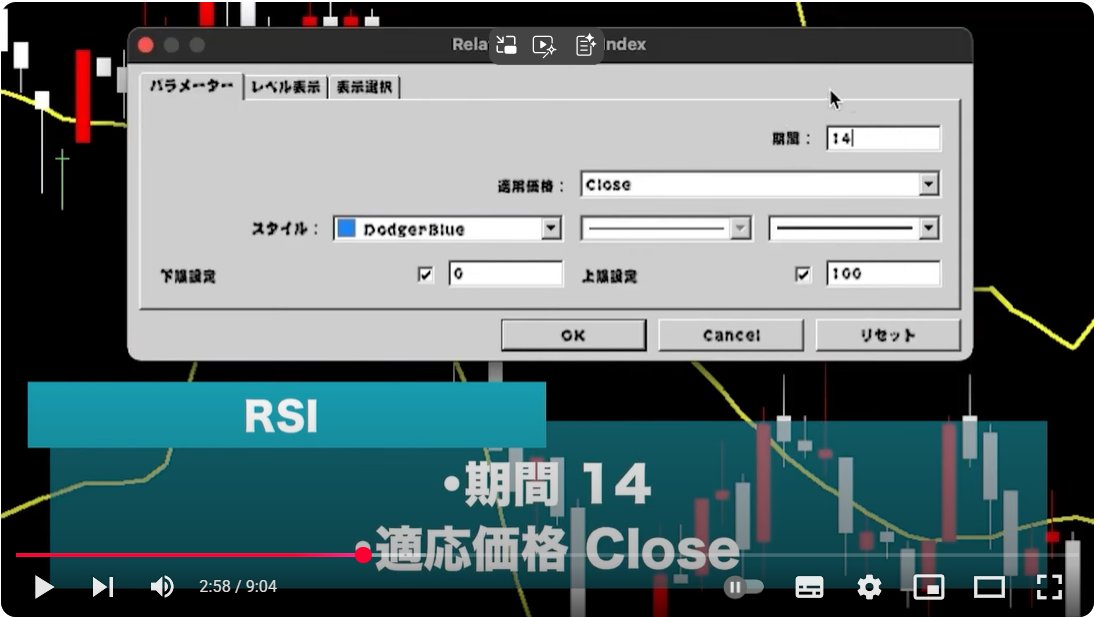Image resolution: width=1099 pixels, height=617 pixels.
Task: Mute the video with the speaker icon
Action: point(162,588)
